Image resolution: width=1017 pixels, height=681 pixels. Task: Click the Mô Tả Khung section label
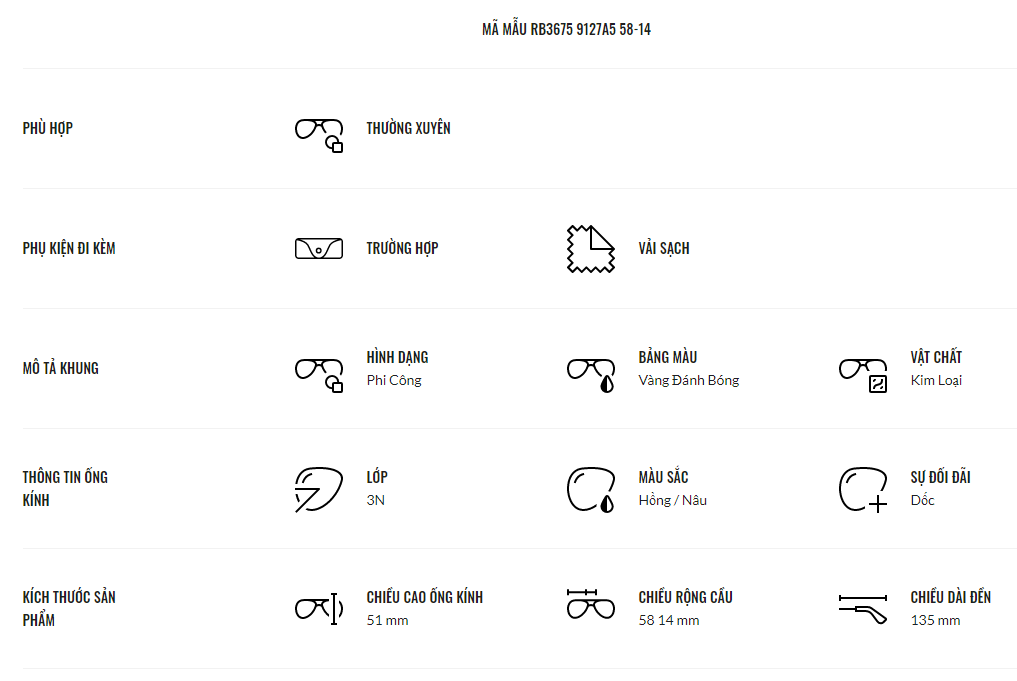[x=61, y=368]
